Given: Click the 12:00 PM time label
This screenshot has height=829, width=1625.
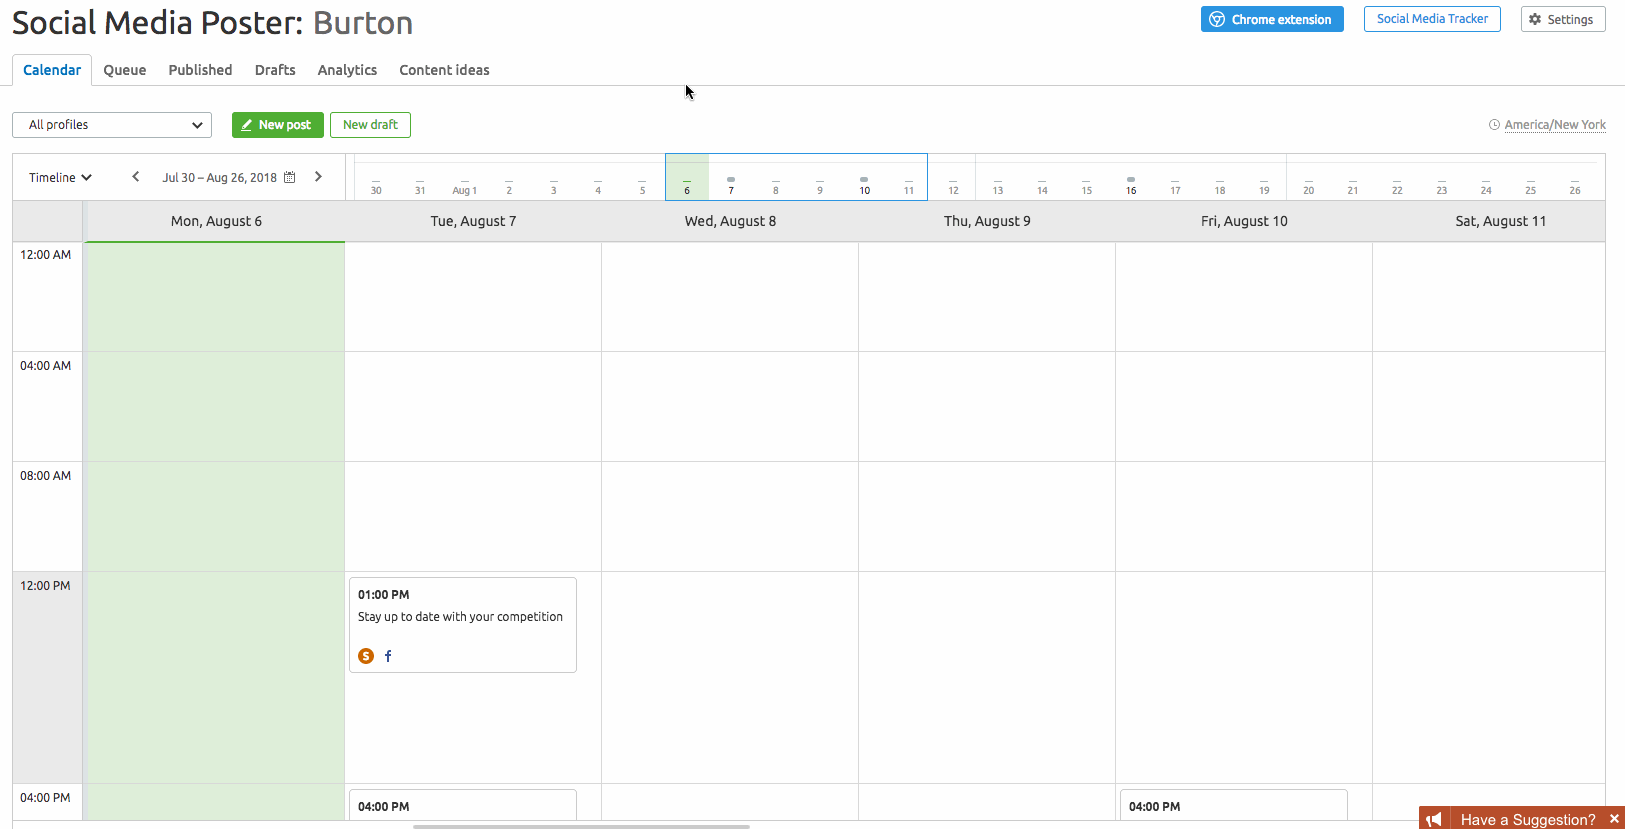Looking at the screenshot, I should (x=45, y=586).
